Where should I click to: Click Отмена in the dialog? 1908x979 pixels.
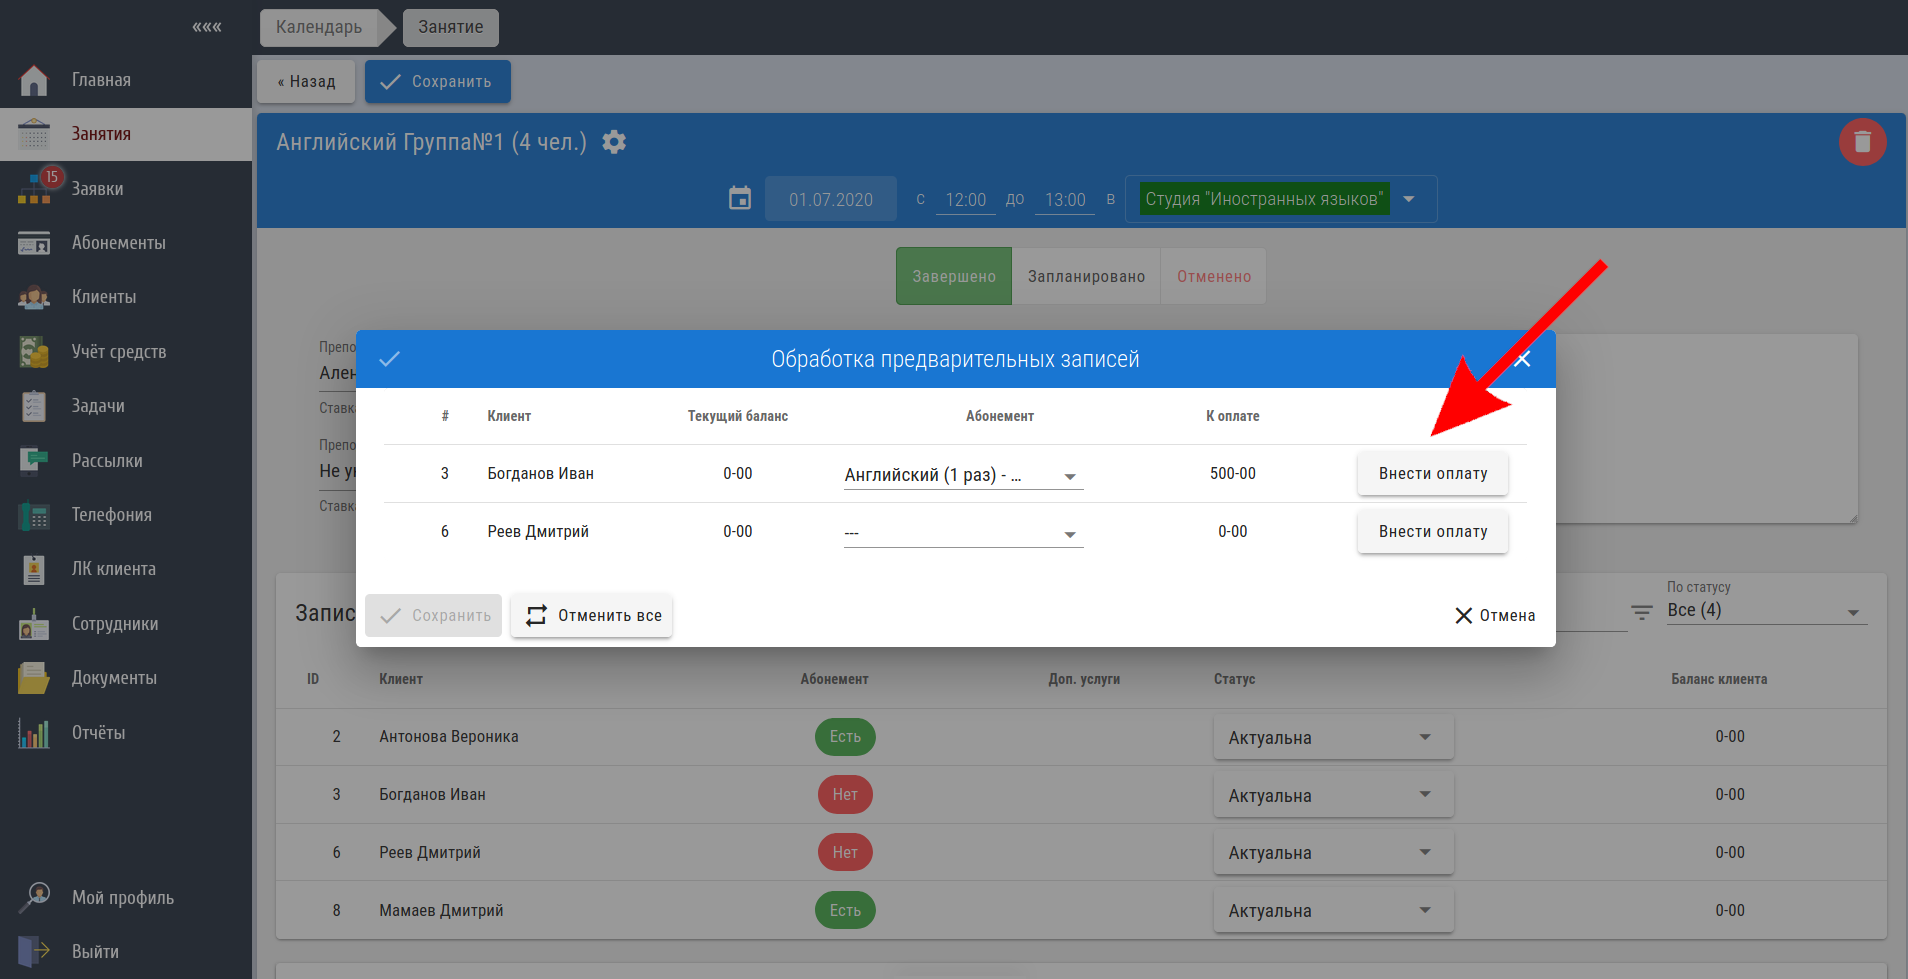1495,616
